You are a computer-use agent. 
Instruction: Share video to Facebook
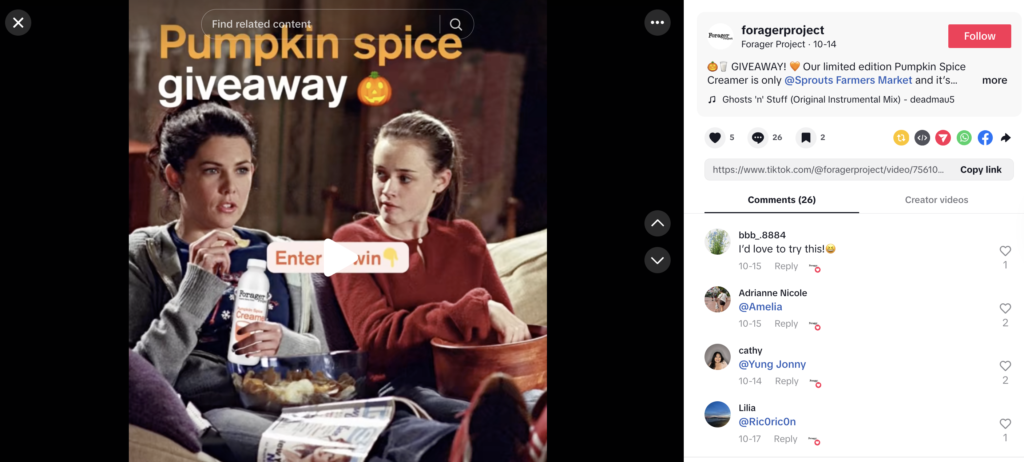pyautogui.click(x=985, y=138)
